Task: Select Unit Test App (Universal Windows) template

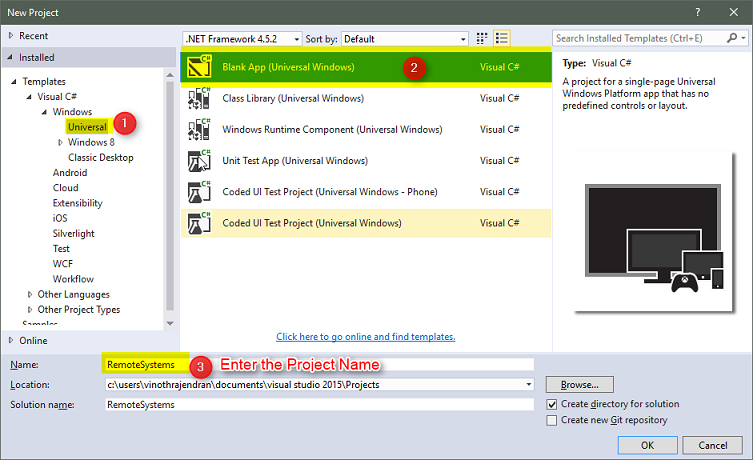Action: click(366, 160)
